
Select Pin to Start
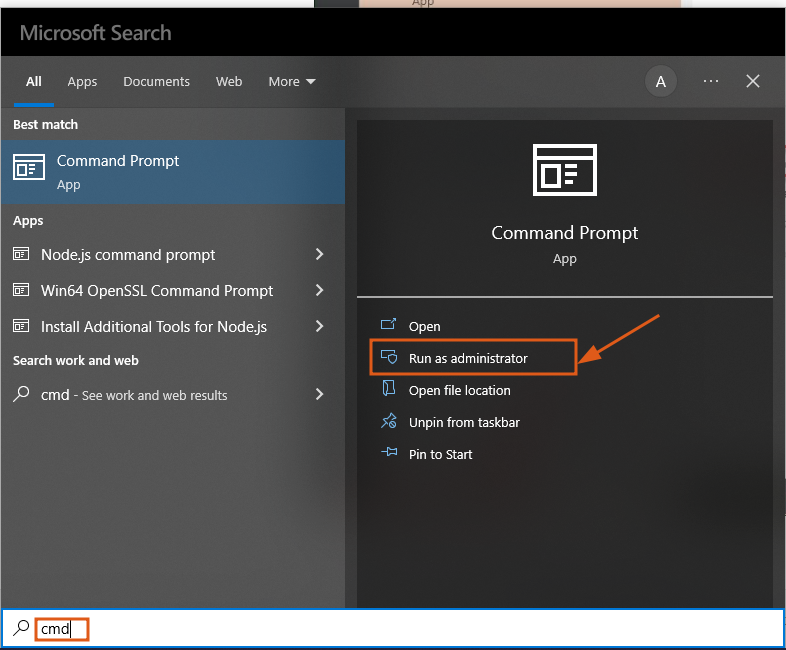click(x=564, y=454)
